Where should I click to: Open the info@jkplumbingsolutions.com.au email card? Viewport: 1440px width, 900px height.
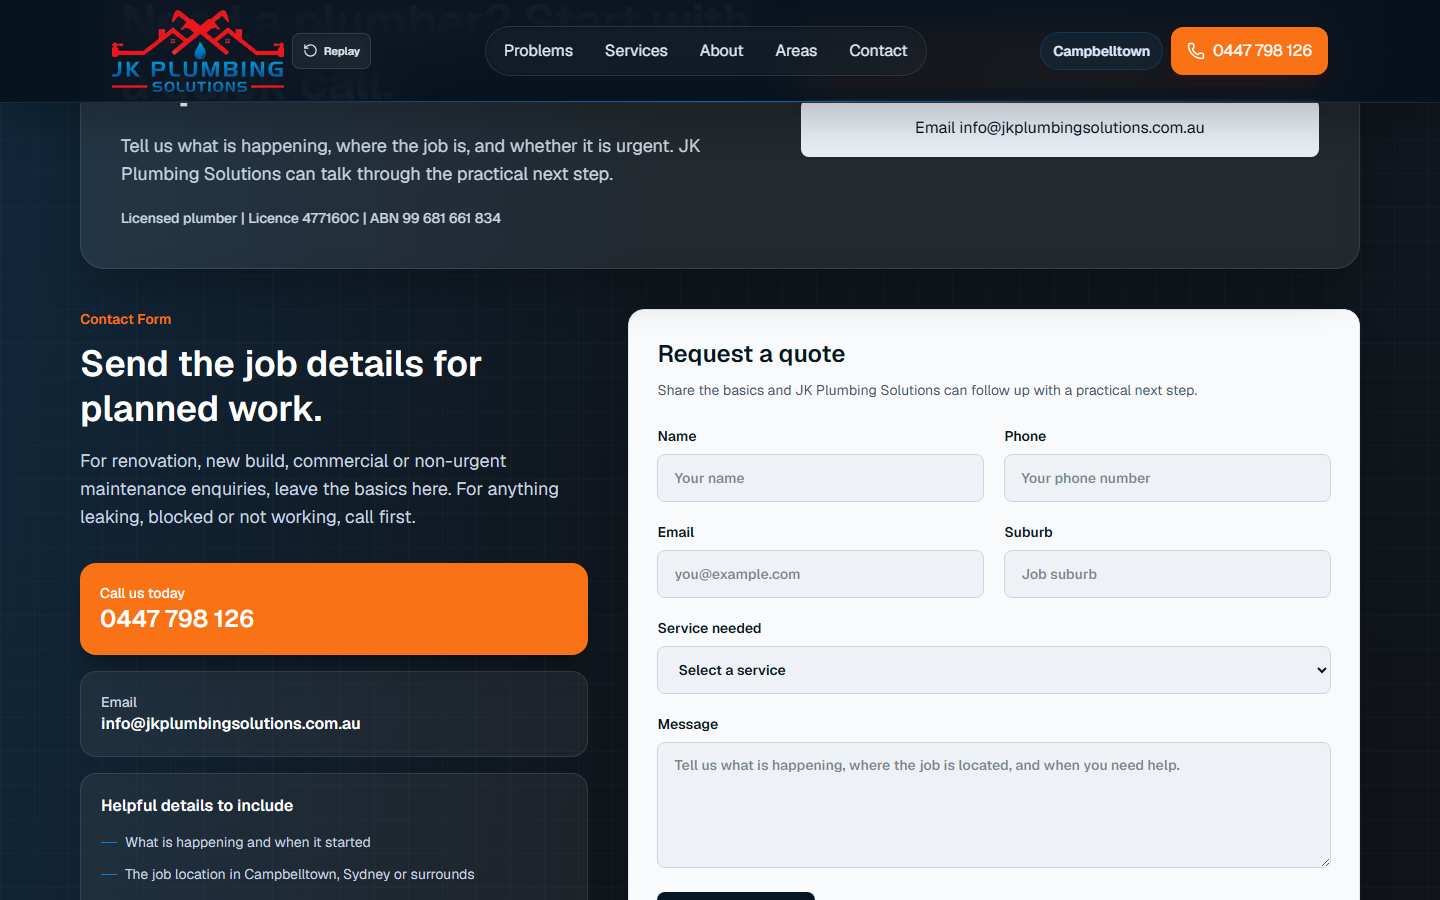pos(334,714)
